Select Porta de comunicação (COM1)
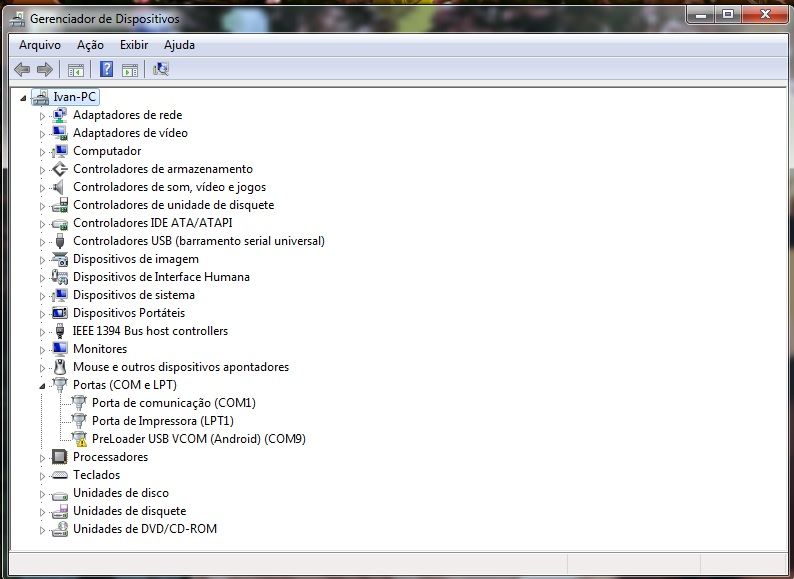This screenshot has width=794, height=579. point(174,403)
